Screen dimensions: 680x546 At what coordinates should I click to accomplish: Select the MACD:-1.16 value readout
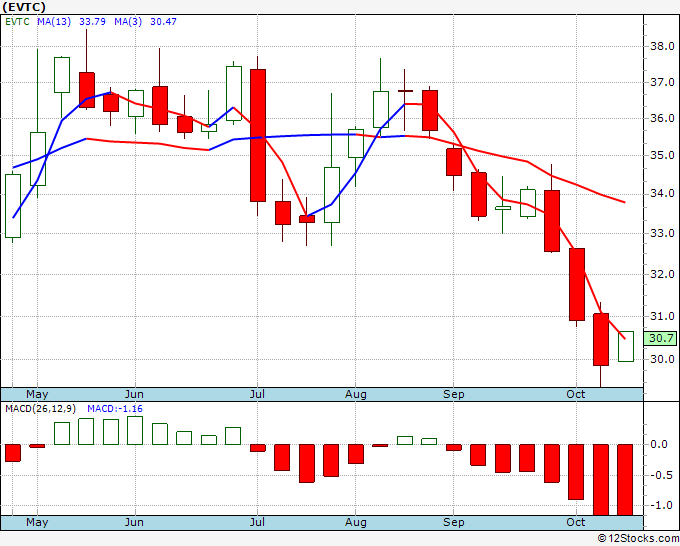click(115, 409)
